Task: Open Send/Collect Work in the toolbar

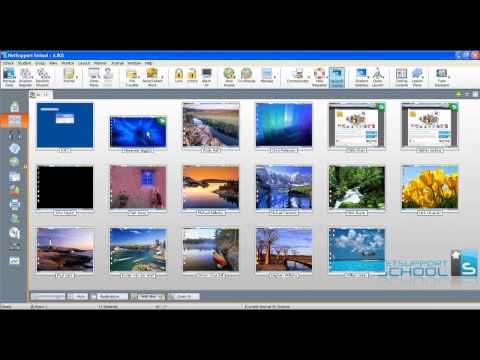Action: tap(152, 77)
